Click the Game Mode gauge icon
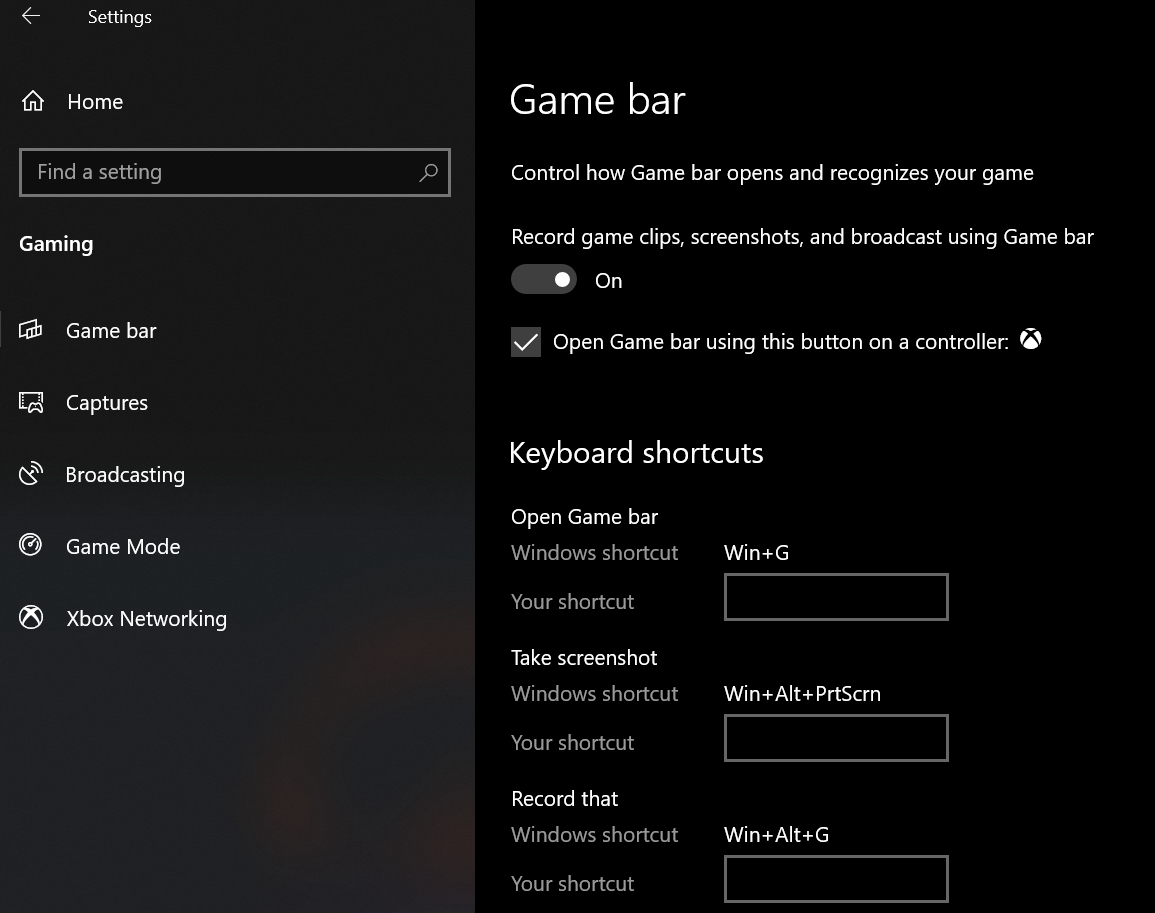The width and height of the screenshot is (1155, 913). (x=30, y=545)
